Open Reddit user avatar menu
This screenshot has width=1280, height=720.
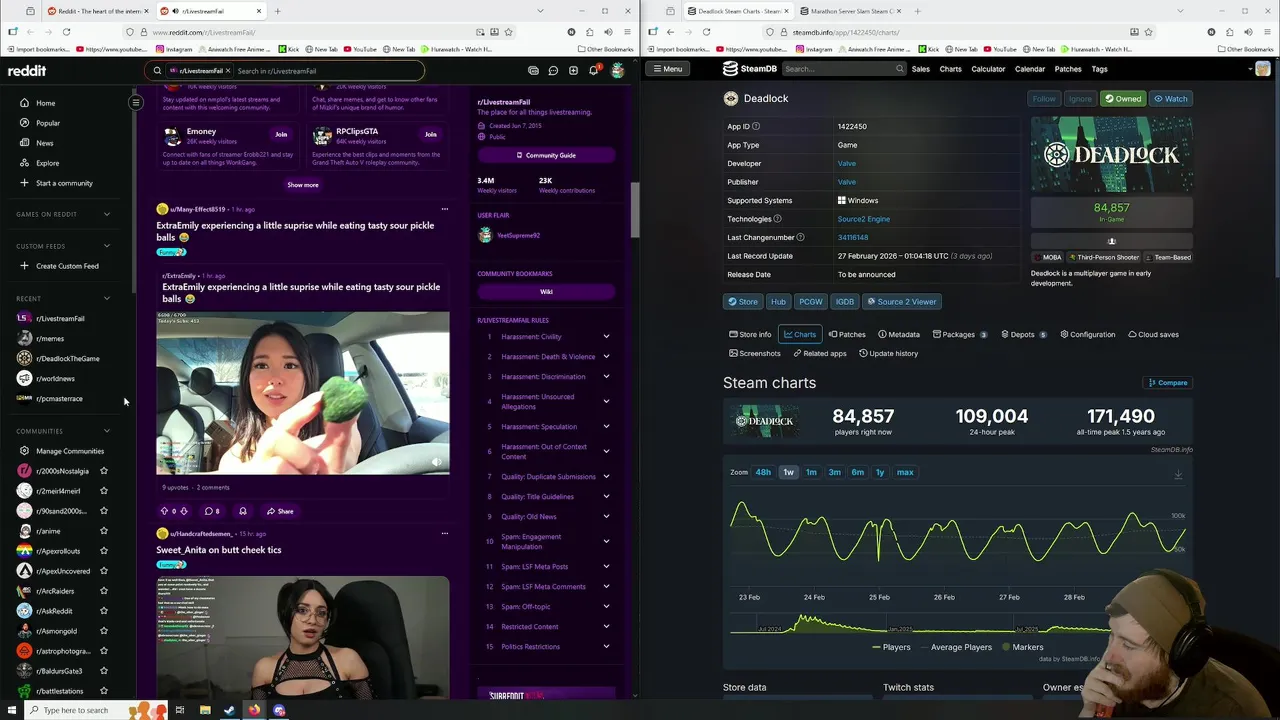click(617, 71)
